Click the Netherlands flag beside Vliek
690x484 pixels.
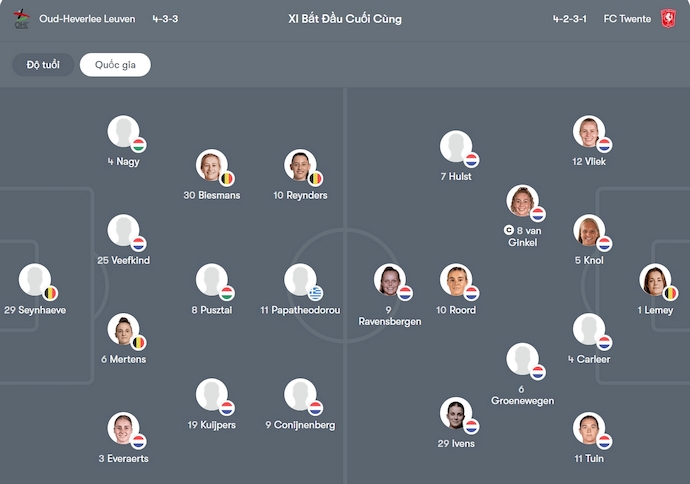point(604,145)
